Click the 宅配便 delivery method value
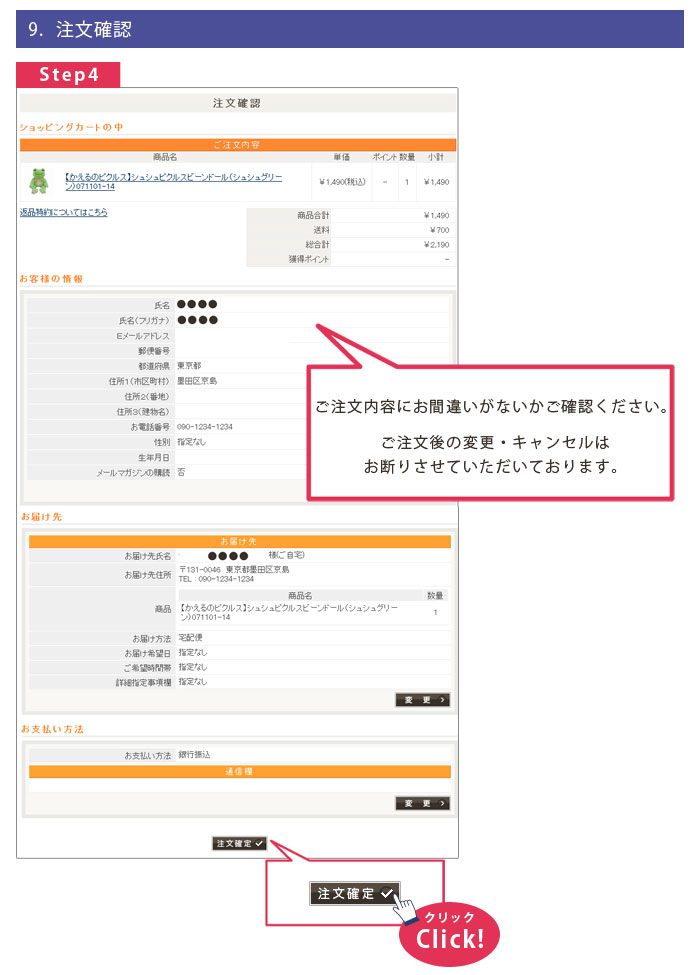The width and height of the screenshot is (700, 975). pos(189,637)
